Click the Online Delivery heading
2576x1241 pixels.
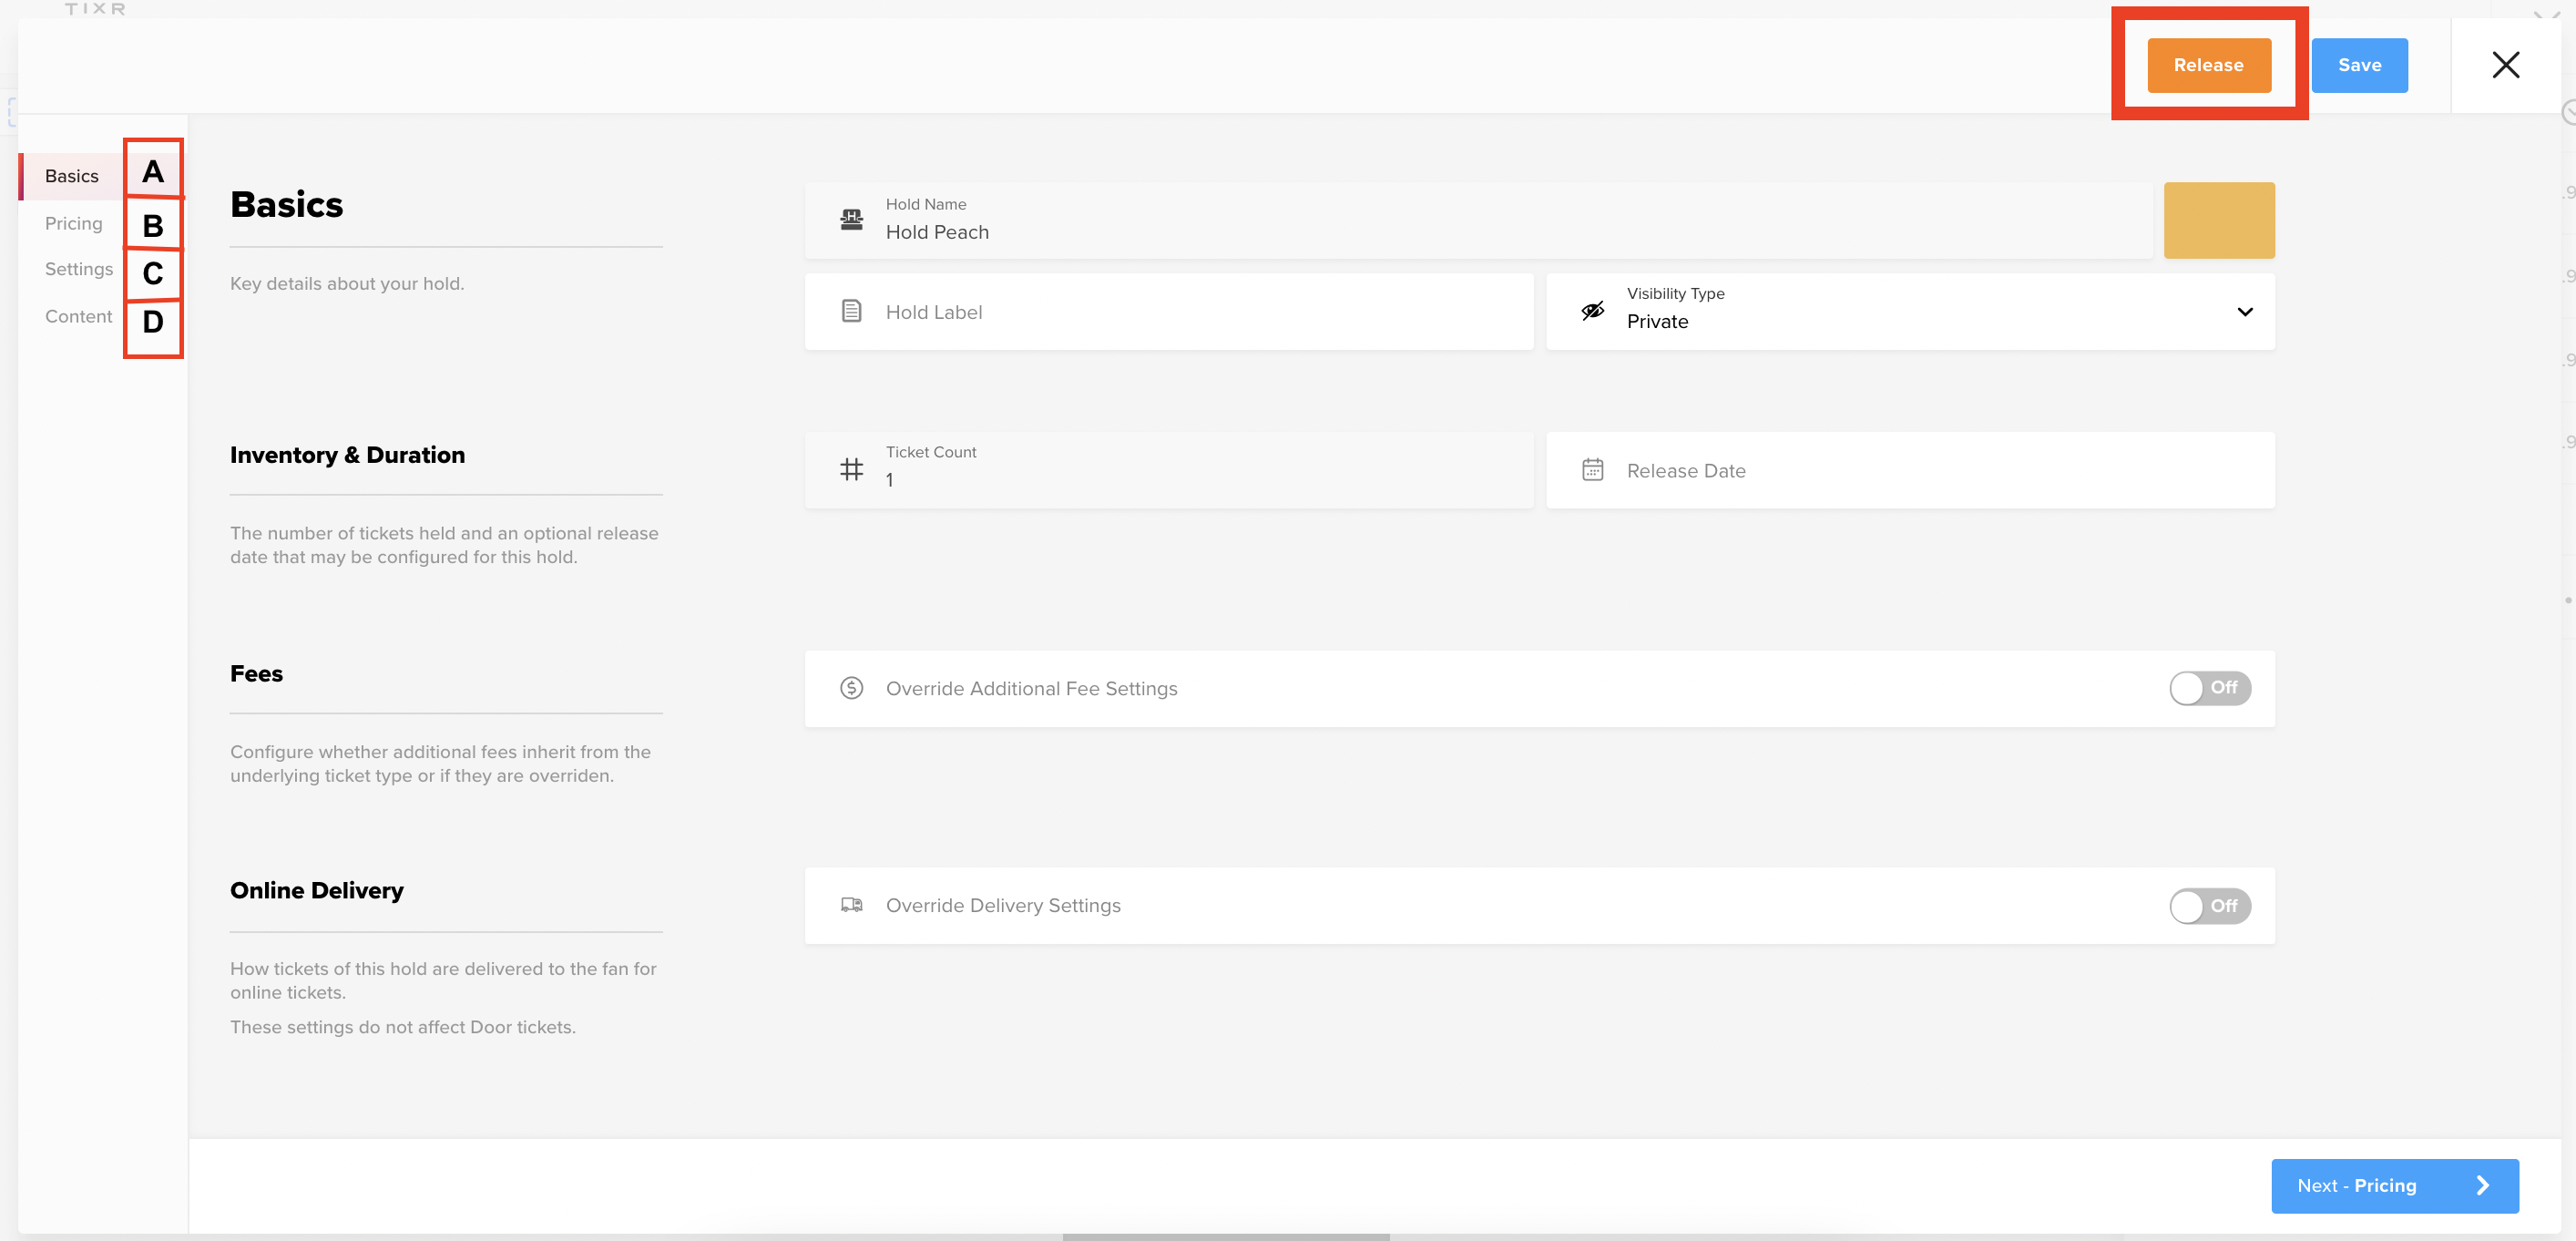pos(316,891)
